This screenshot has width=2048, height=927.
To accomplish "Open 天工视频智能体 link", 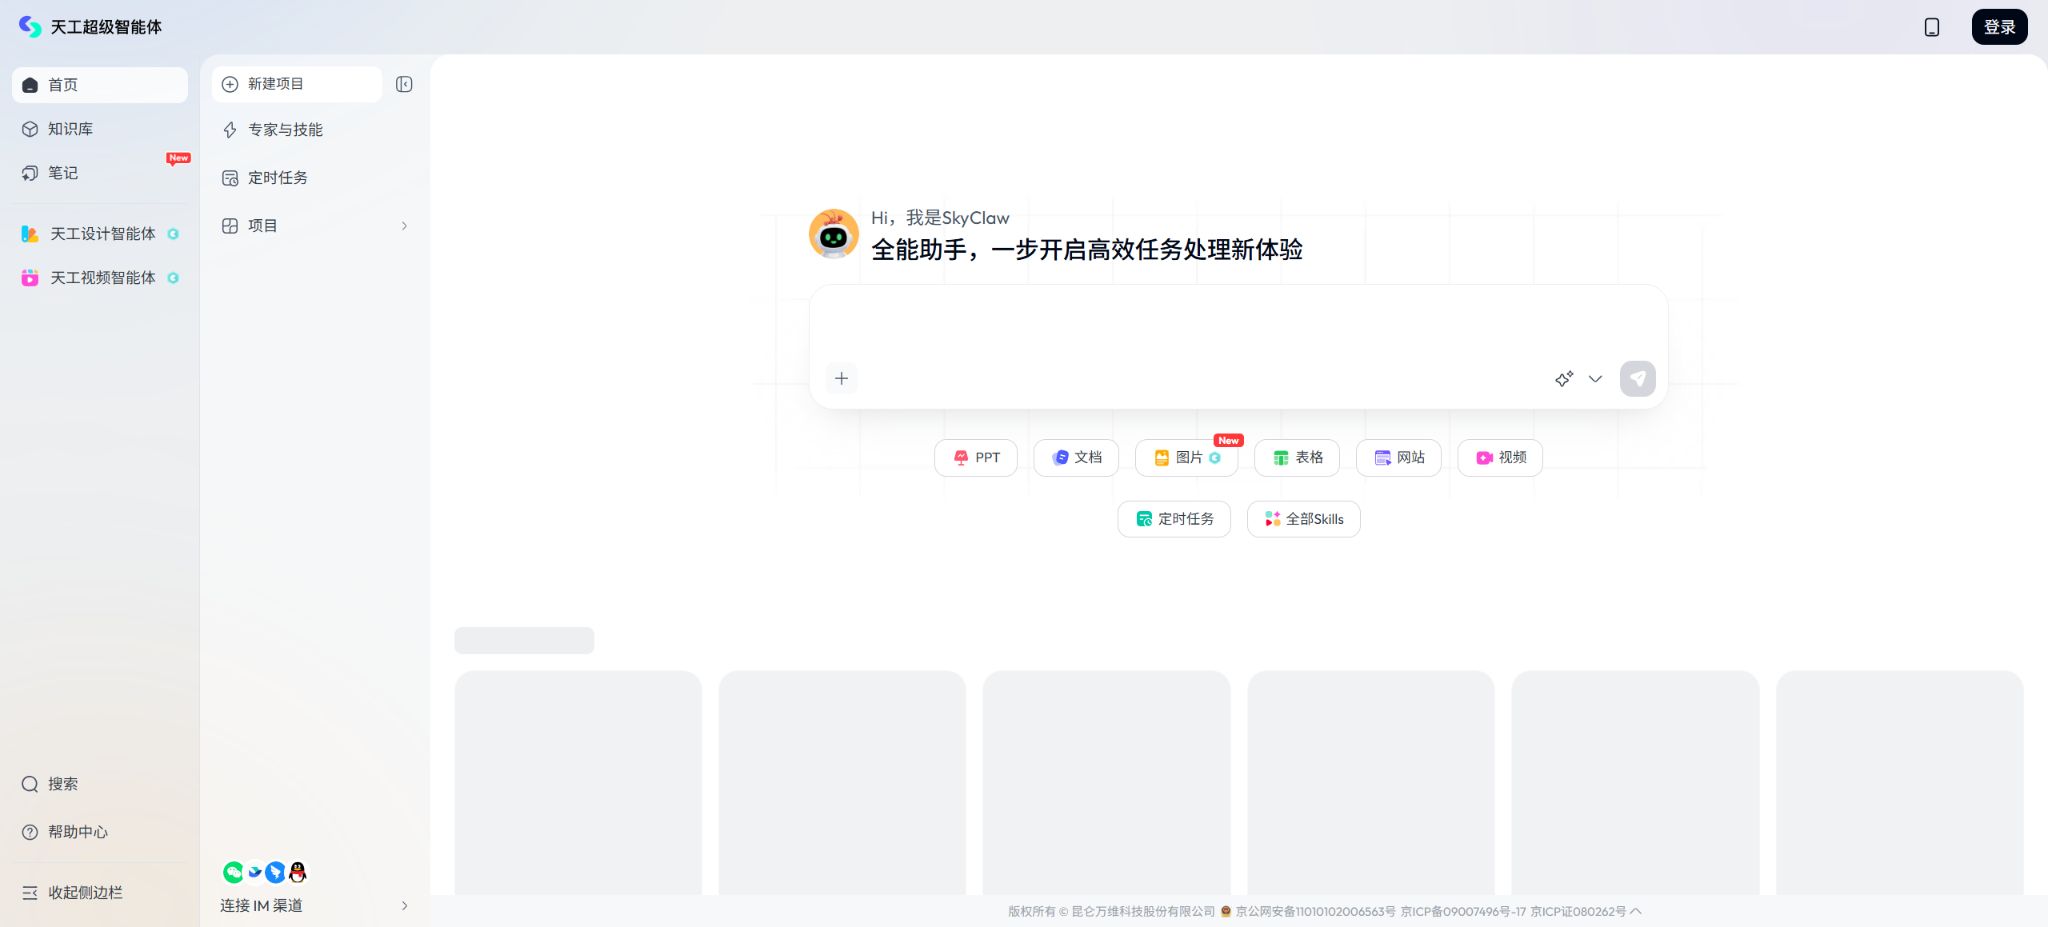I will point(100,278).
